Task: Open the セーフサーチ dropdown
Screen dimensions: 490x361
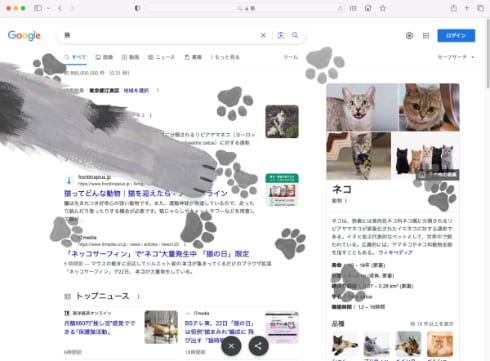Action: [456, 57]
